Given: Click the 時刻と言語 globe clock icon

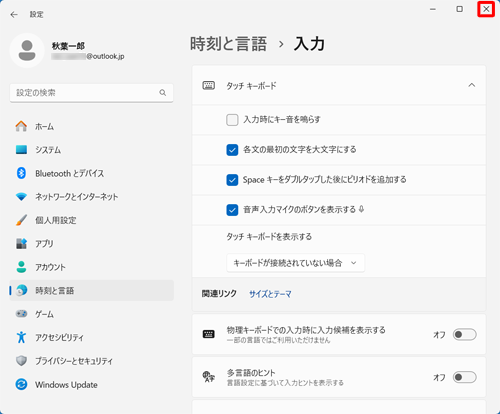Looking at the screenshot, I should pyautogui.click(x=21, y=290).
